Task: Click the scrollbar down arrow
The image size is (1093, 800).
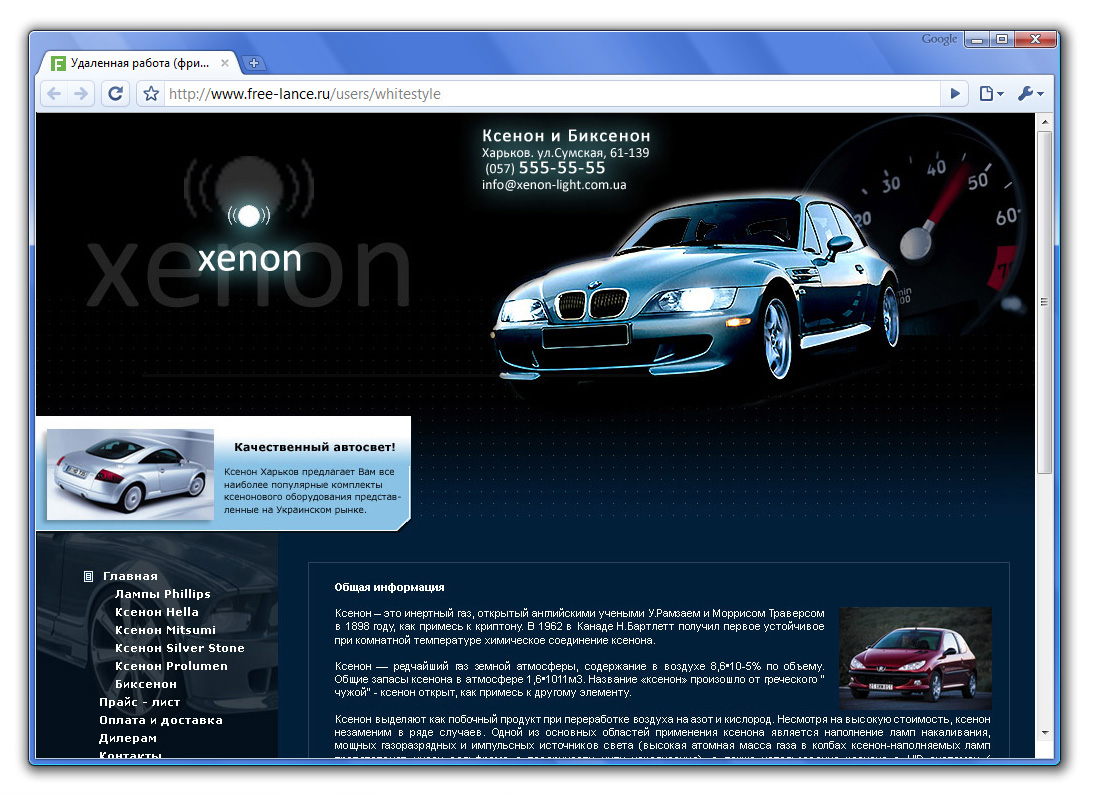Action: coord(1044,732)
